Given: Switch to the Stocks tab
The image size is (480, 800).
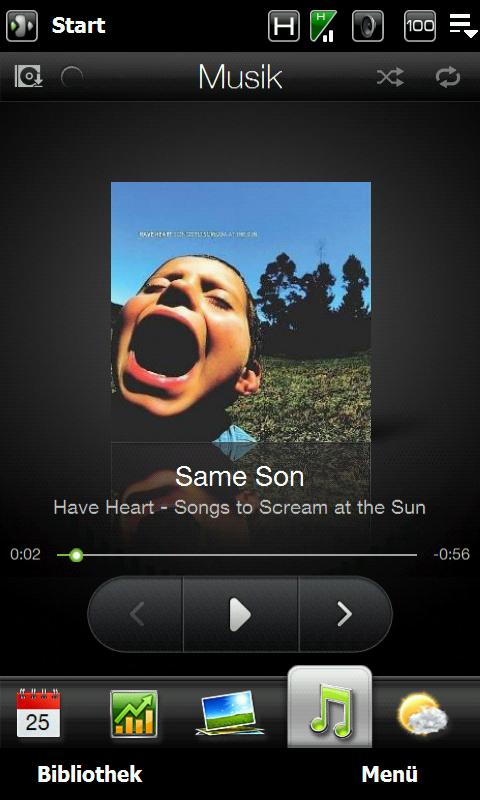Looking at the screenshot, I should (x=134, y=713).
